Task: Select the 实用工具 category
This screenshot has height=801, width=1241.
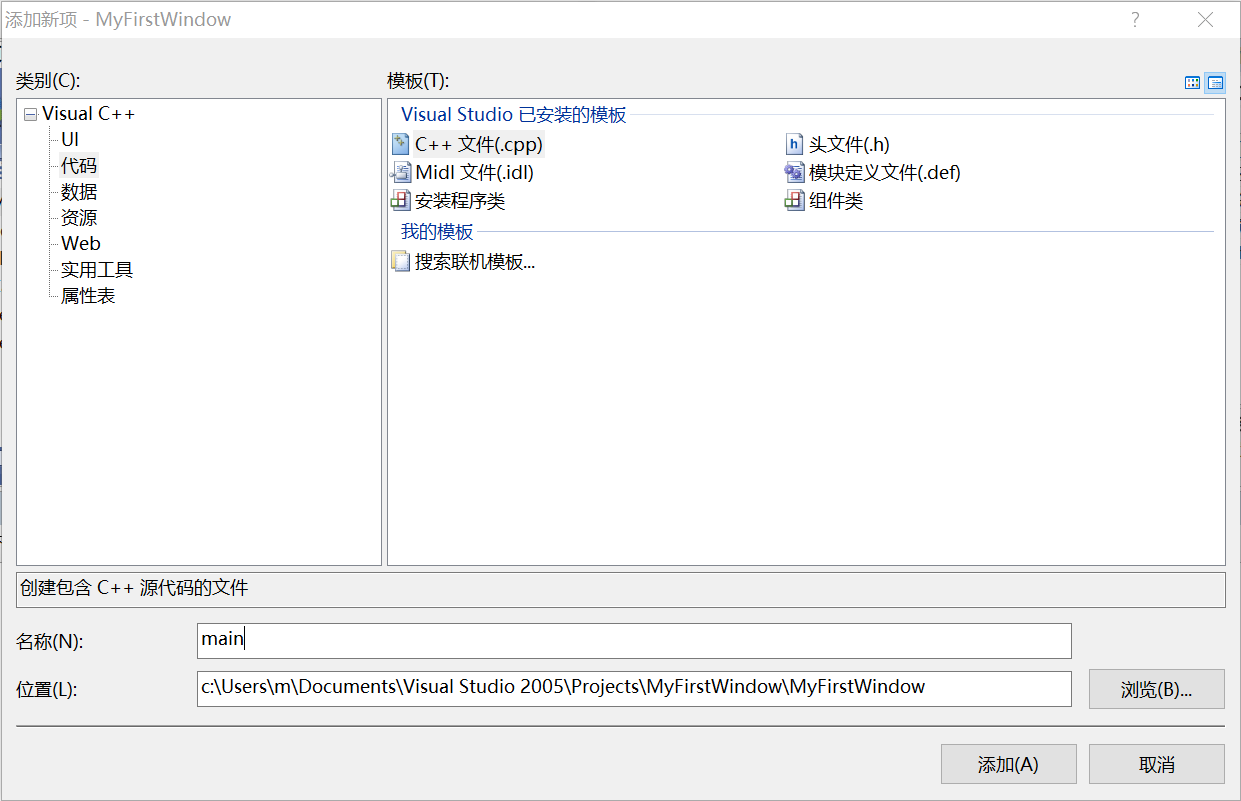Action: click(x=97, y=270)
